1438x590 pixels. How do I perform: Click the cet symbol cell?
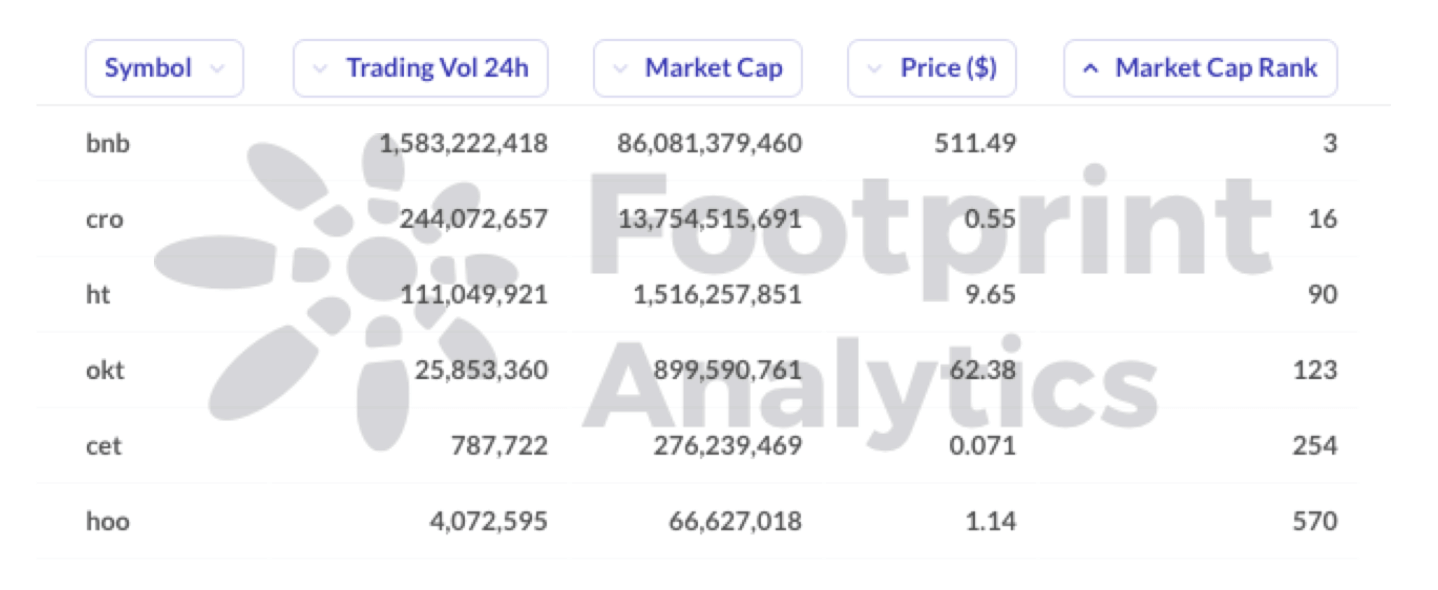pos(104,446)
